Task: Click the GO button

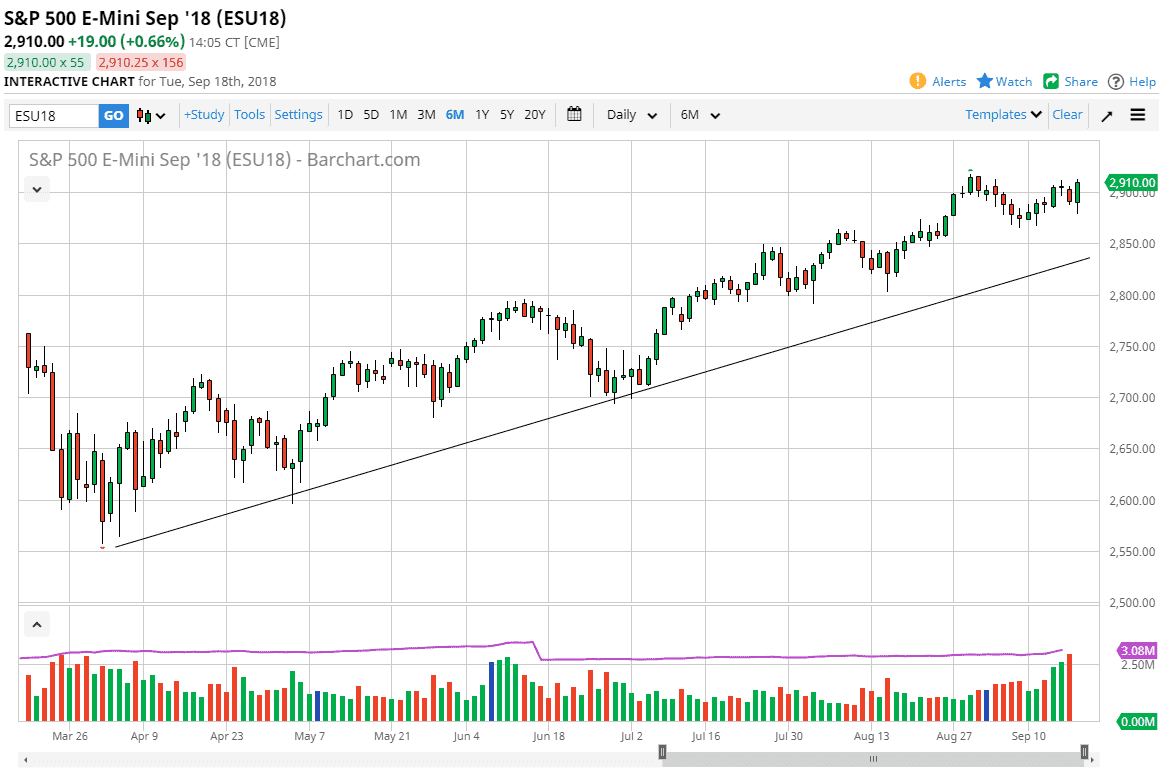Action: point(113,115)
